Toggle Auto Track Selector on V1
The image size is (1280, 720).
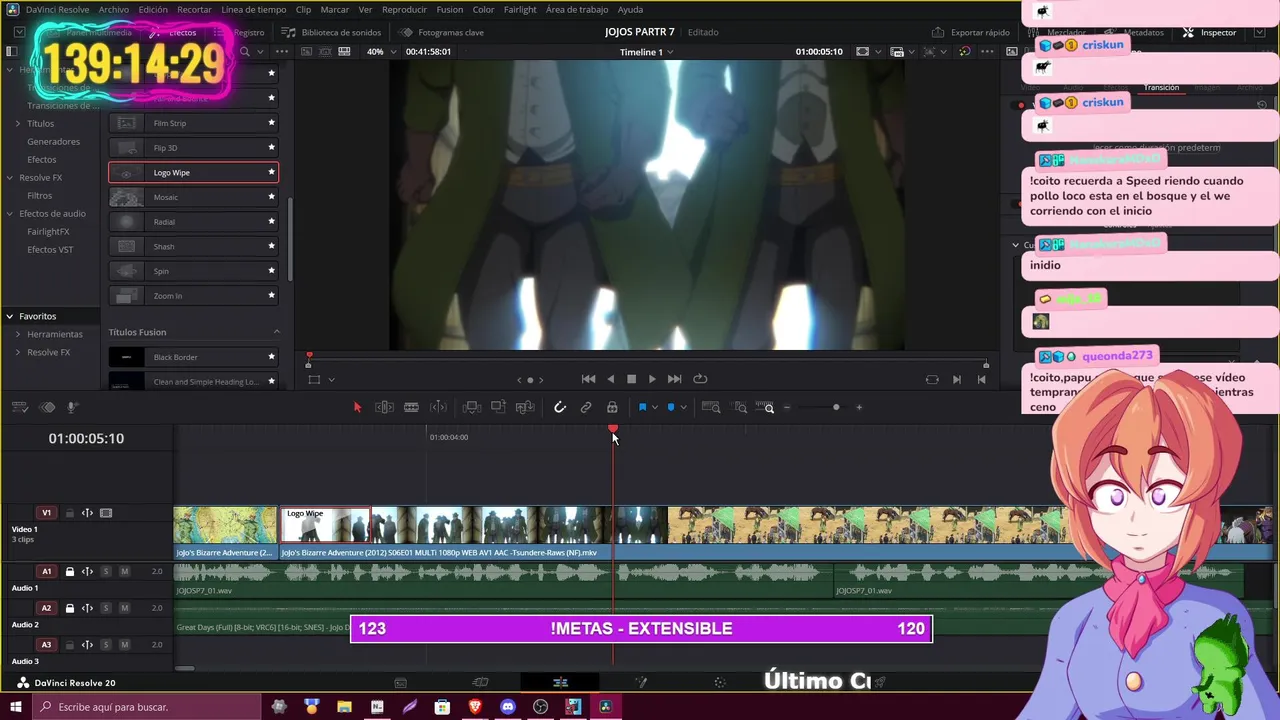tap(87, 513)
